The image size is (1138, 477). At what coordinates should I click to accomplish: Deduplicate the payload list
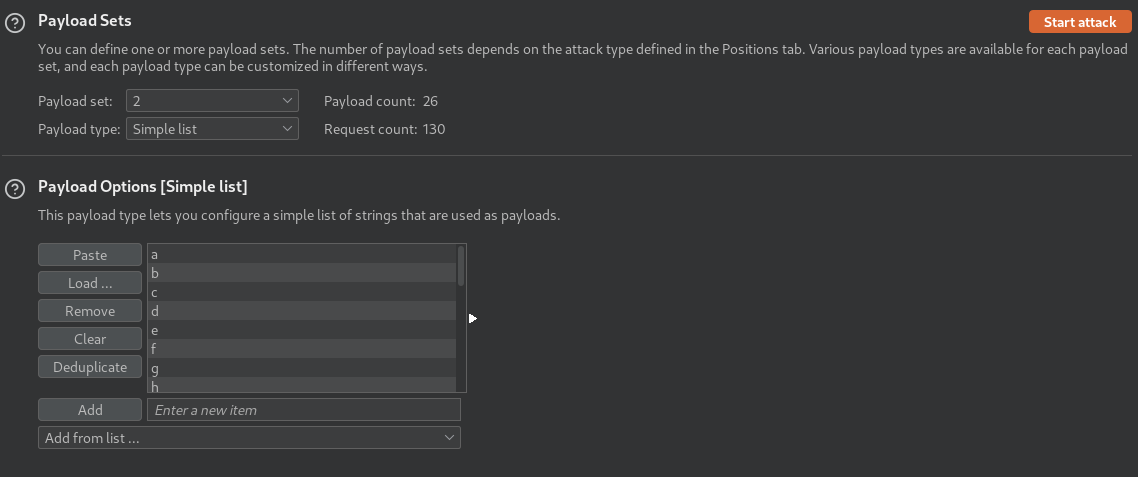90,367
